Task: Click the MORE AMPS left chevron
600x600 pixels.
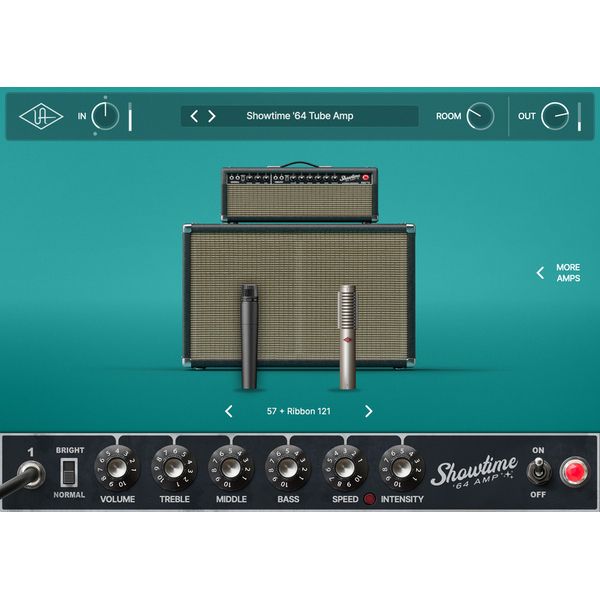Action: click(x=540, y=273)
